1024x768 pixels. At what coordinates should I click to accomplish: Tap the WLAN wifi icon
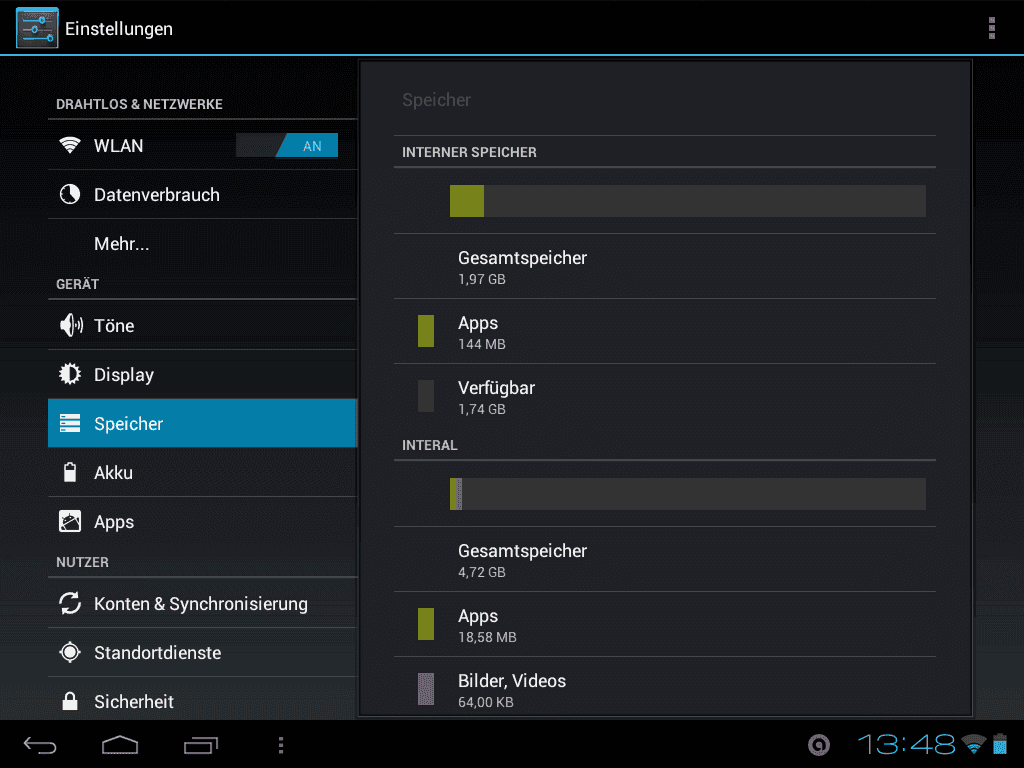click(x=70, y=145)
